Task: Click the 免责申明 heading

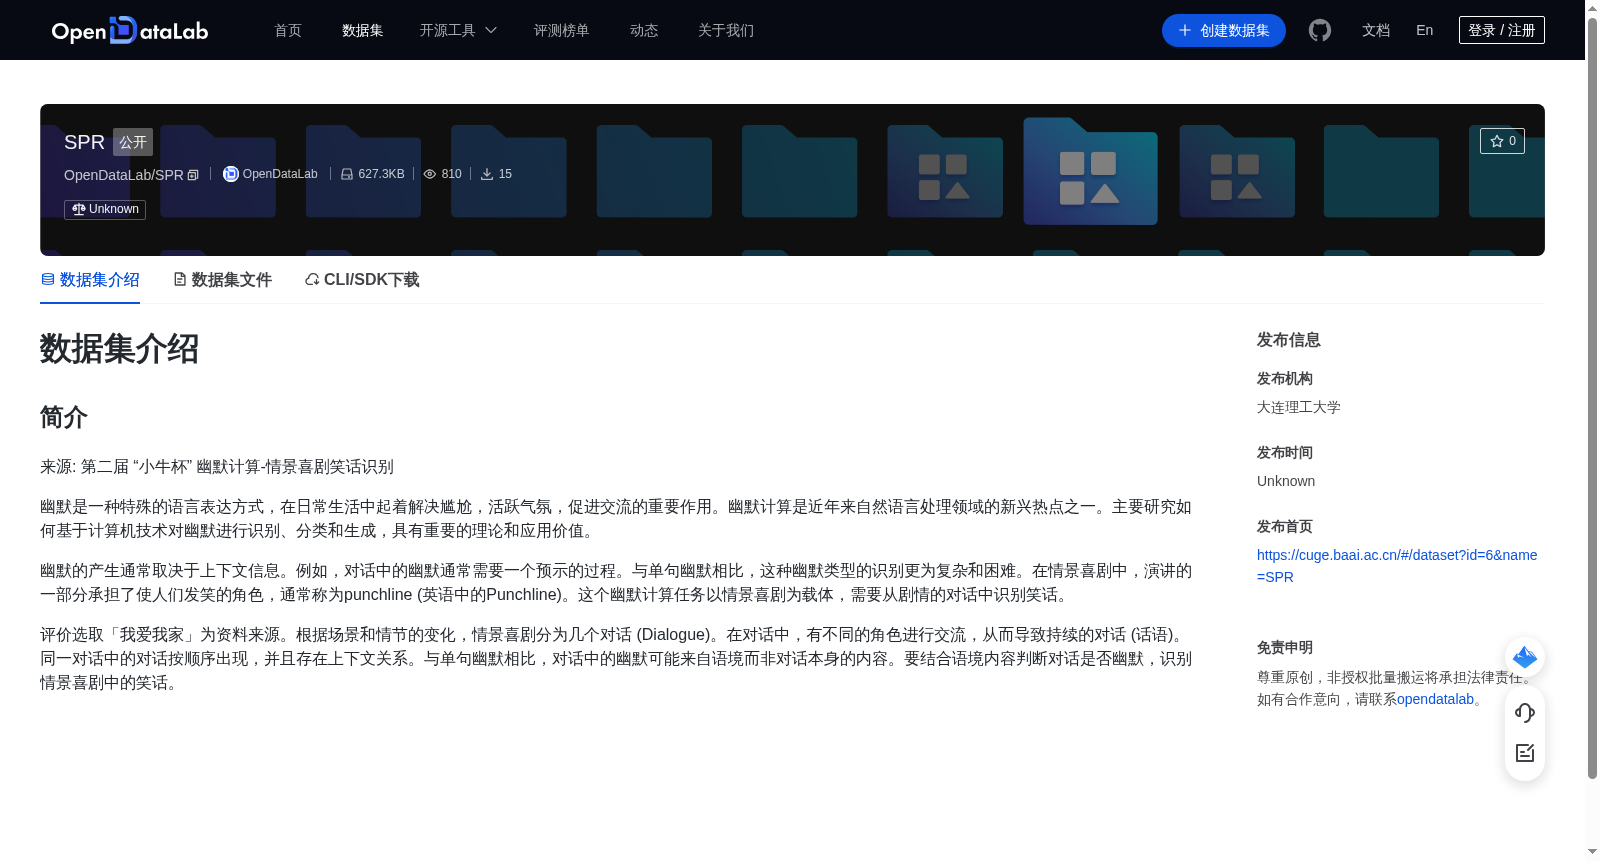Action: point(1285,647)
